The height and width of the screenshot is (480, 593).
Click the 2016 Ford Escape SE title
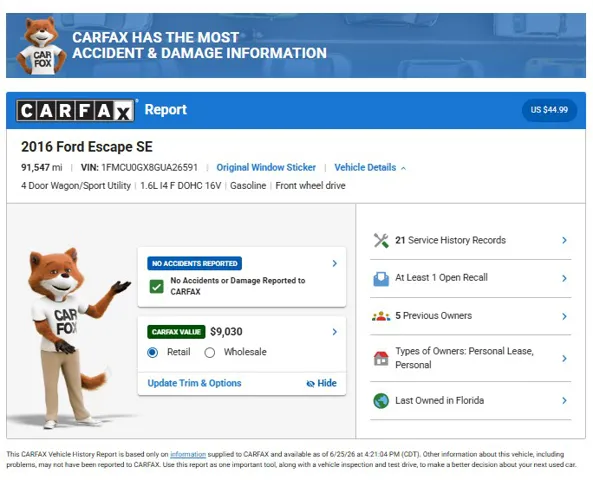(87, 147)
